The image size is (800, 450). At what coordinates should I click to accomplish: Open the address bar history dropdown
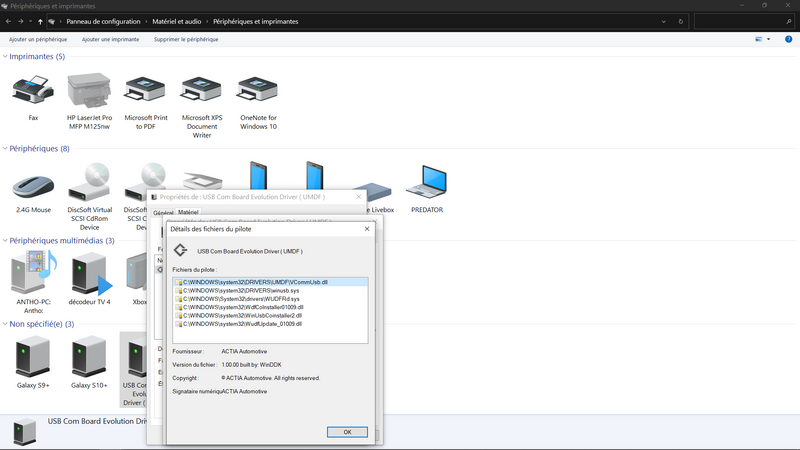(664, 21)
